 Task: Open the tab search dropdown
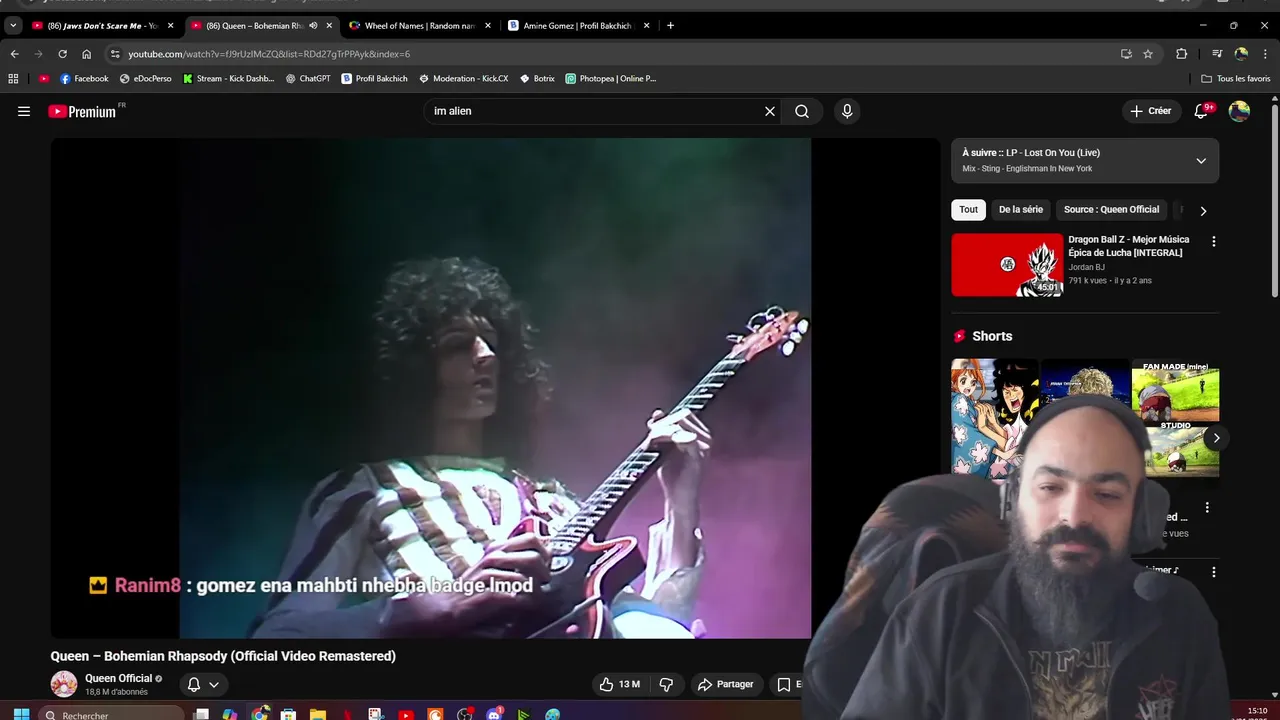(13, 25)
